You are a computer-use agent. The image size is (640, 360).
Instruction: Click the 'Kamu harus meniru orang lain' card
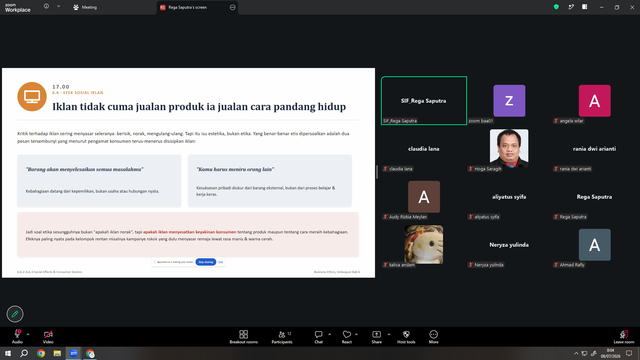270,181
